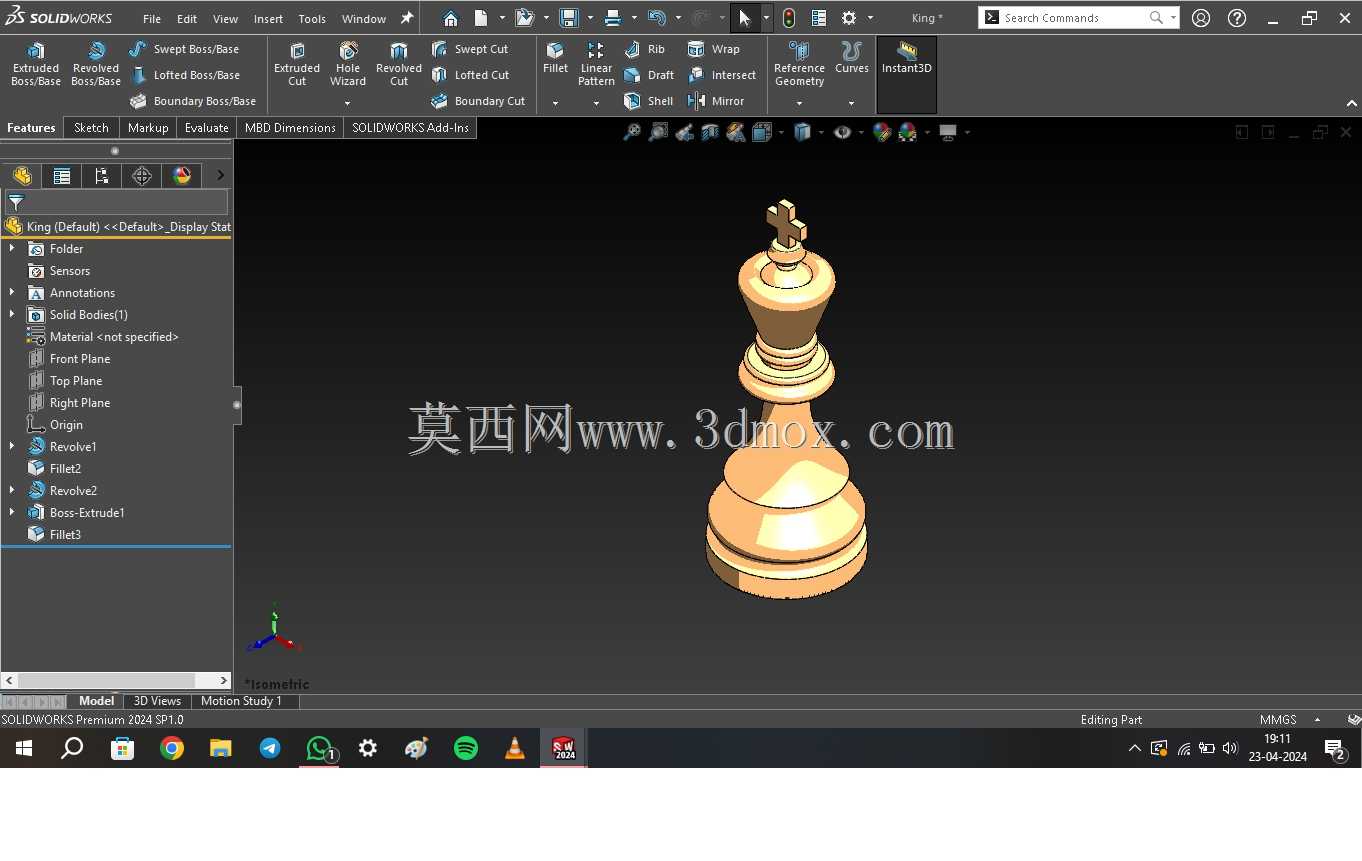Viewport: 1362px width, 861px height.
Task: Select the Rib tool
Action: [x=645, y=49]
